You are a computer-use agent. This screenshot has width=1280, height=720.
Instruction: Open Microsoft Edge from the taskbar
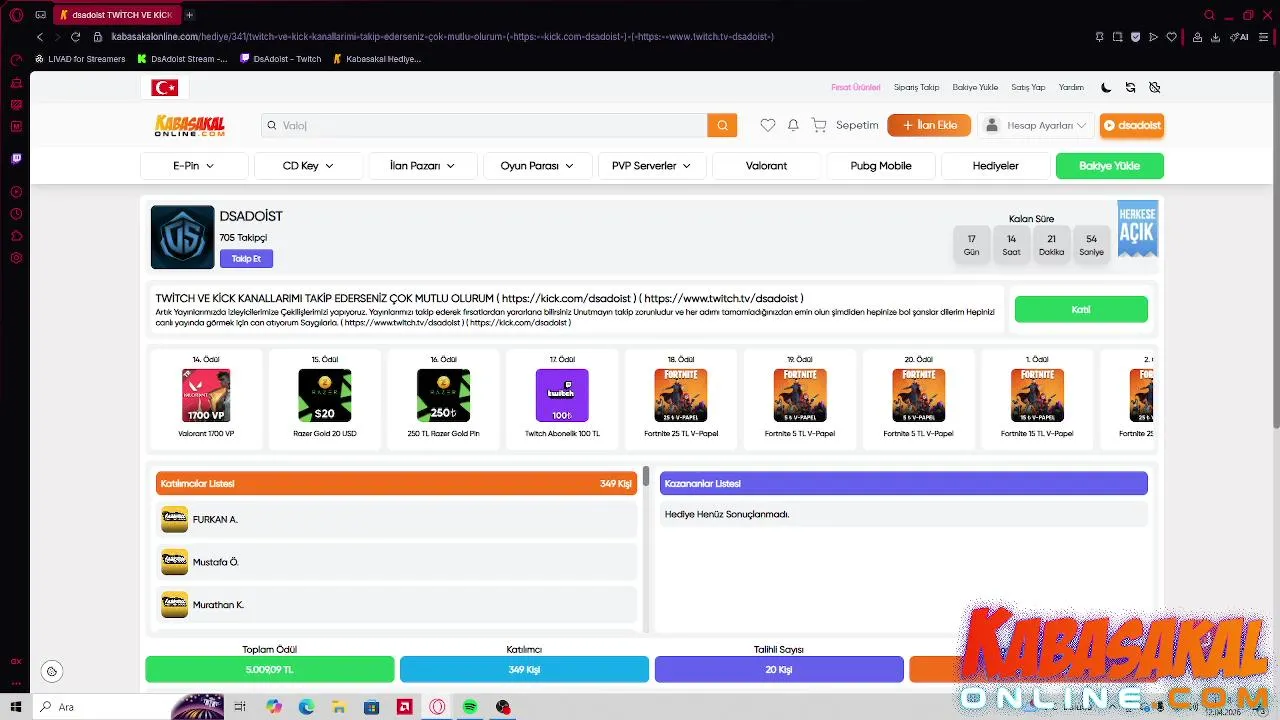(x=306, y=707)
